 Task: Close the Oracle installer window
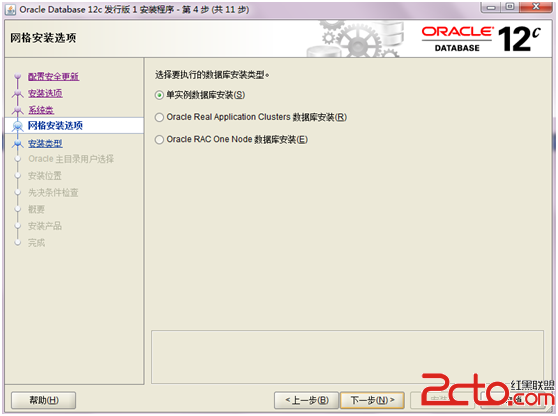coord(536,7)
